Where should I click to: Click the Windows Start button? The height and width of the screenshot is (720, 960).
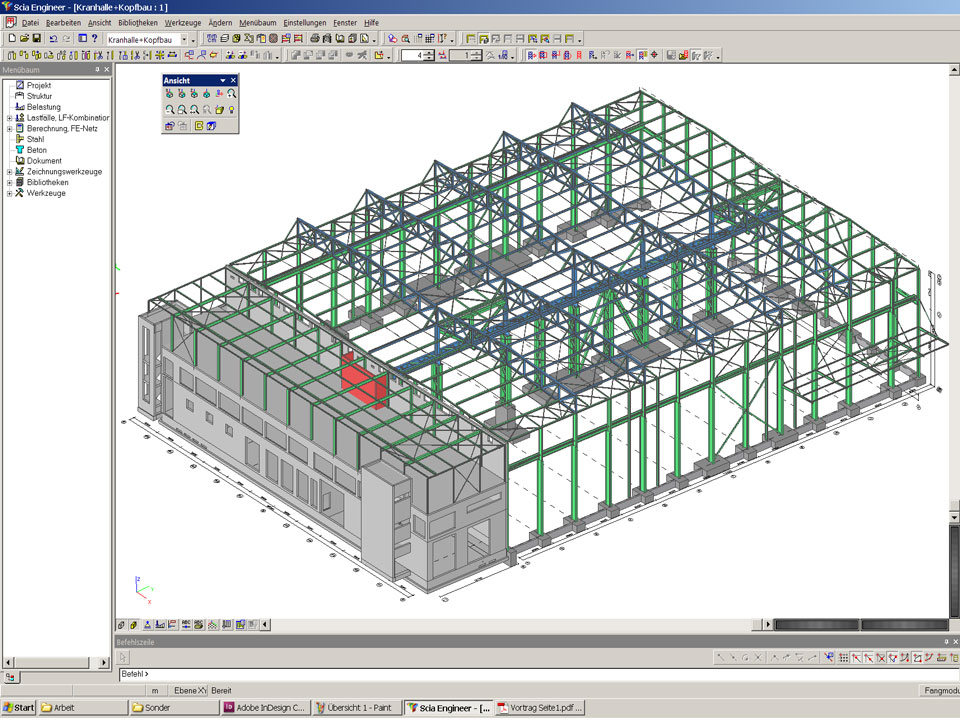pyautogui.click(x=19, y=708)
